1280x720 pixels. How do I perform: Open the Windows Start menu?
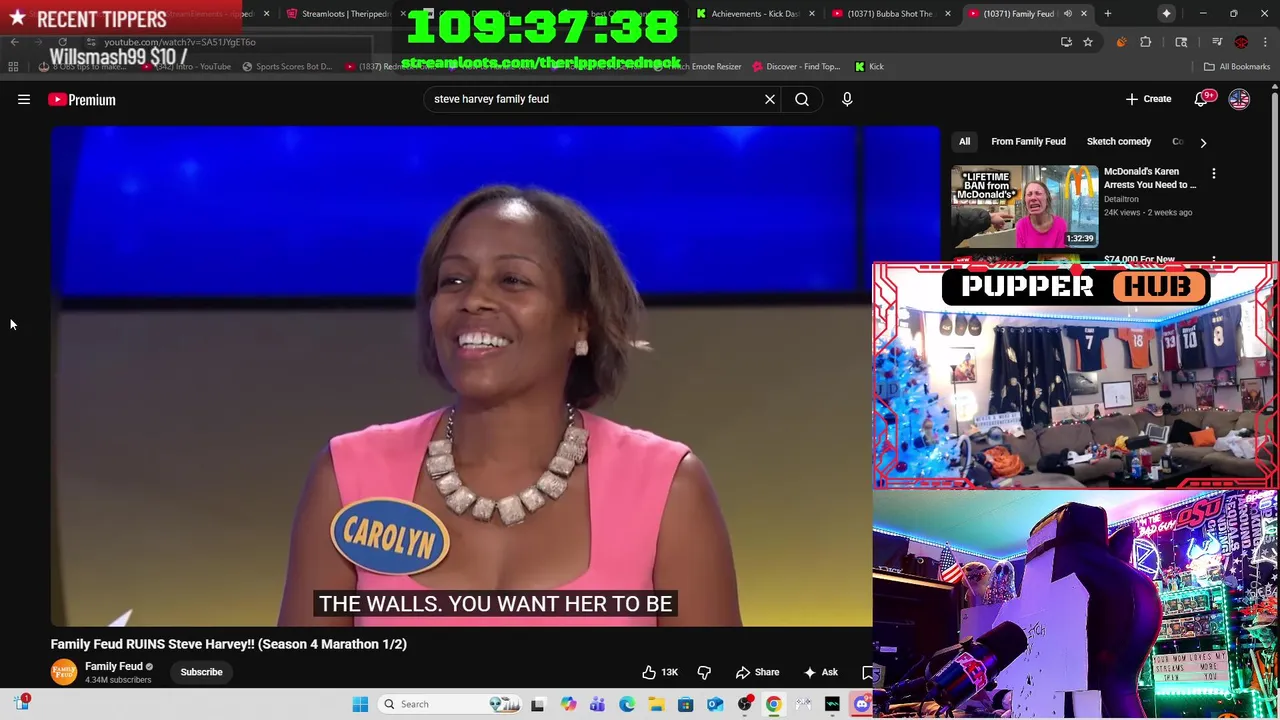click(x=360, y=704)
